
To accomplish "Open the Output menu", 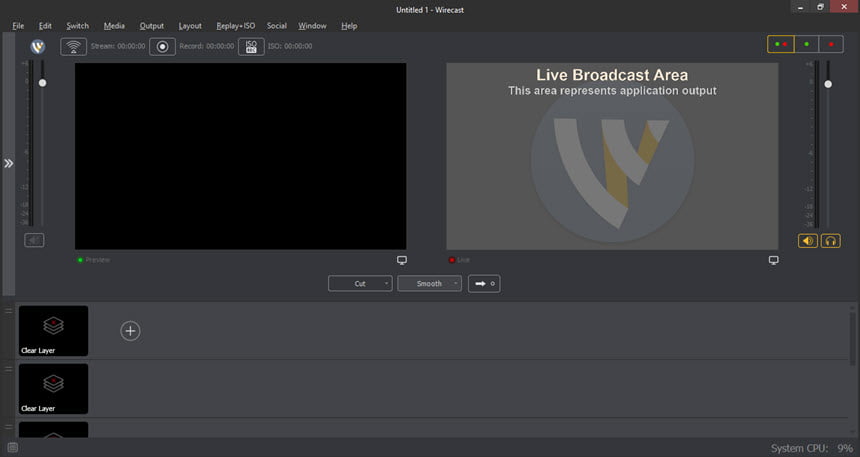I will click(151, 26).
